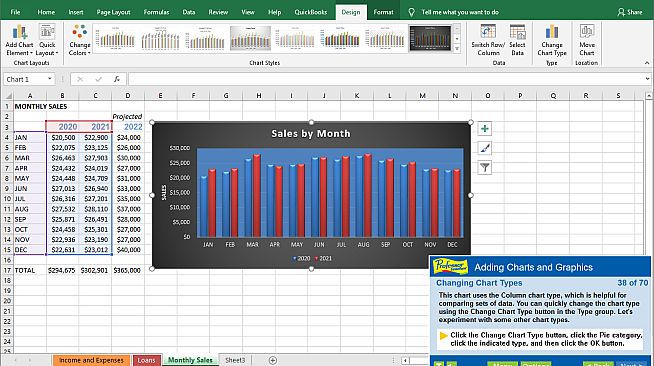
Task: Click the Chart Elements plus button
Action: coord(485,129)
